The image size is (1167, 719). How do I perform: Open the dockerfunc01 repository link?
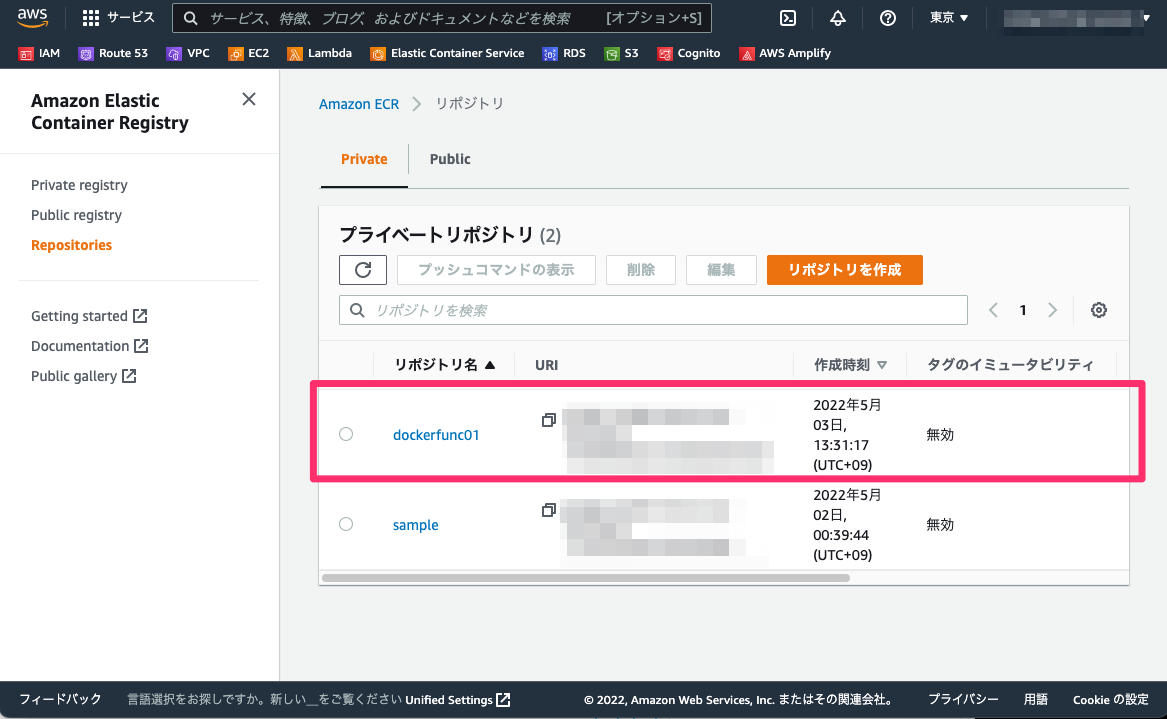436,435
